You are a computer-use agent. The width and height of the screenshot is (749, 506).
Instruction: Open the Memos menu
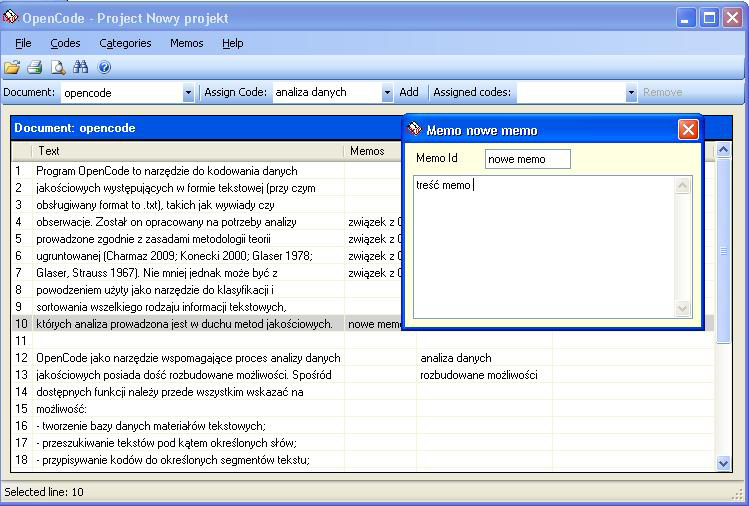pyautogui.click(x=187, y=43)
